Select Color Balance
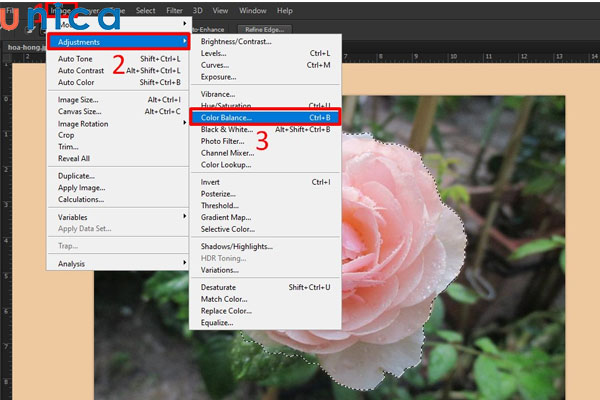 pos(265,118)
